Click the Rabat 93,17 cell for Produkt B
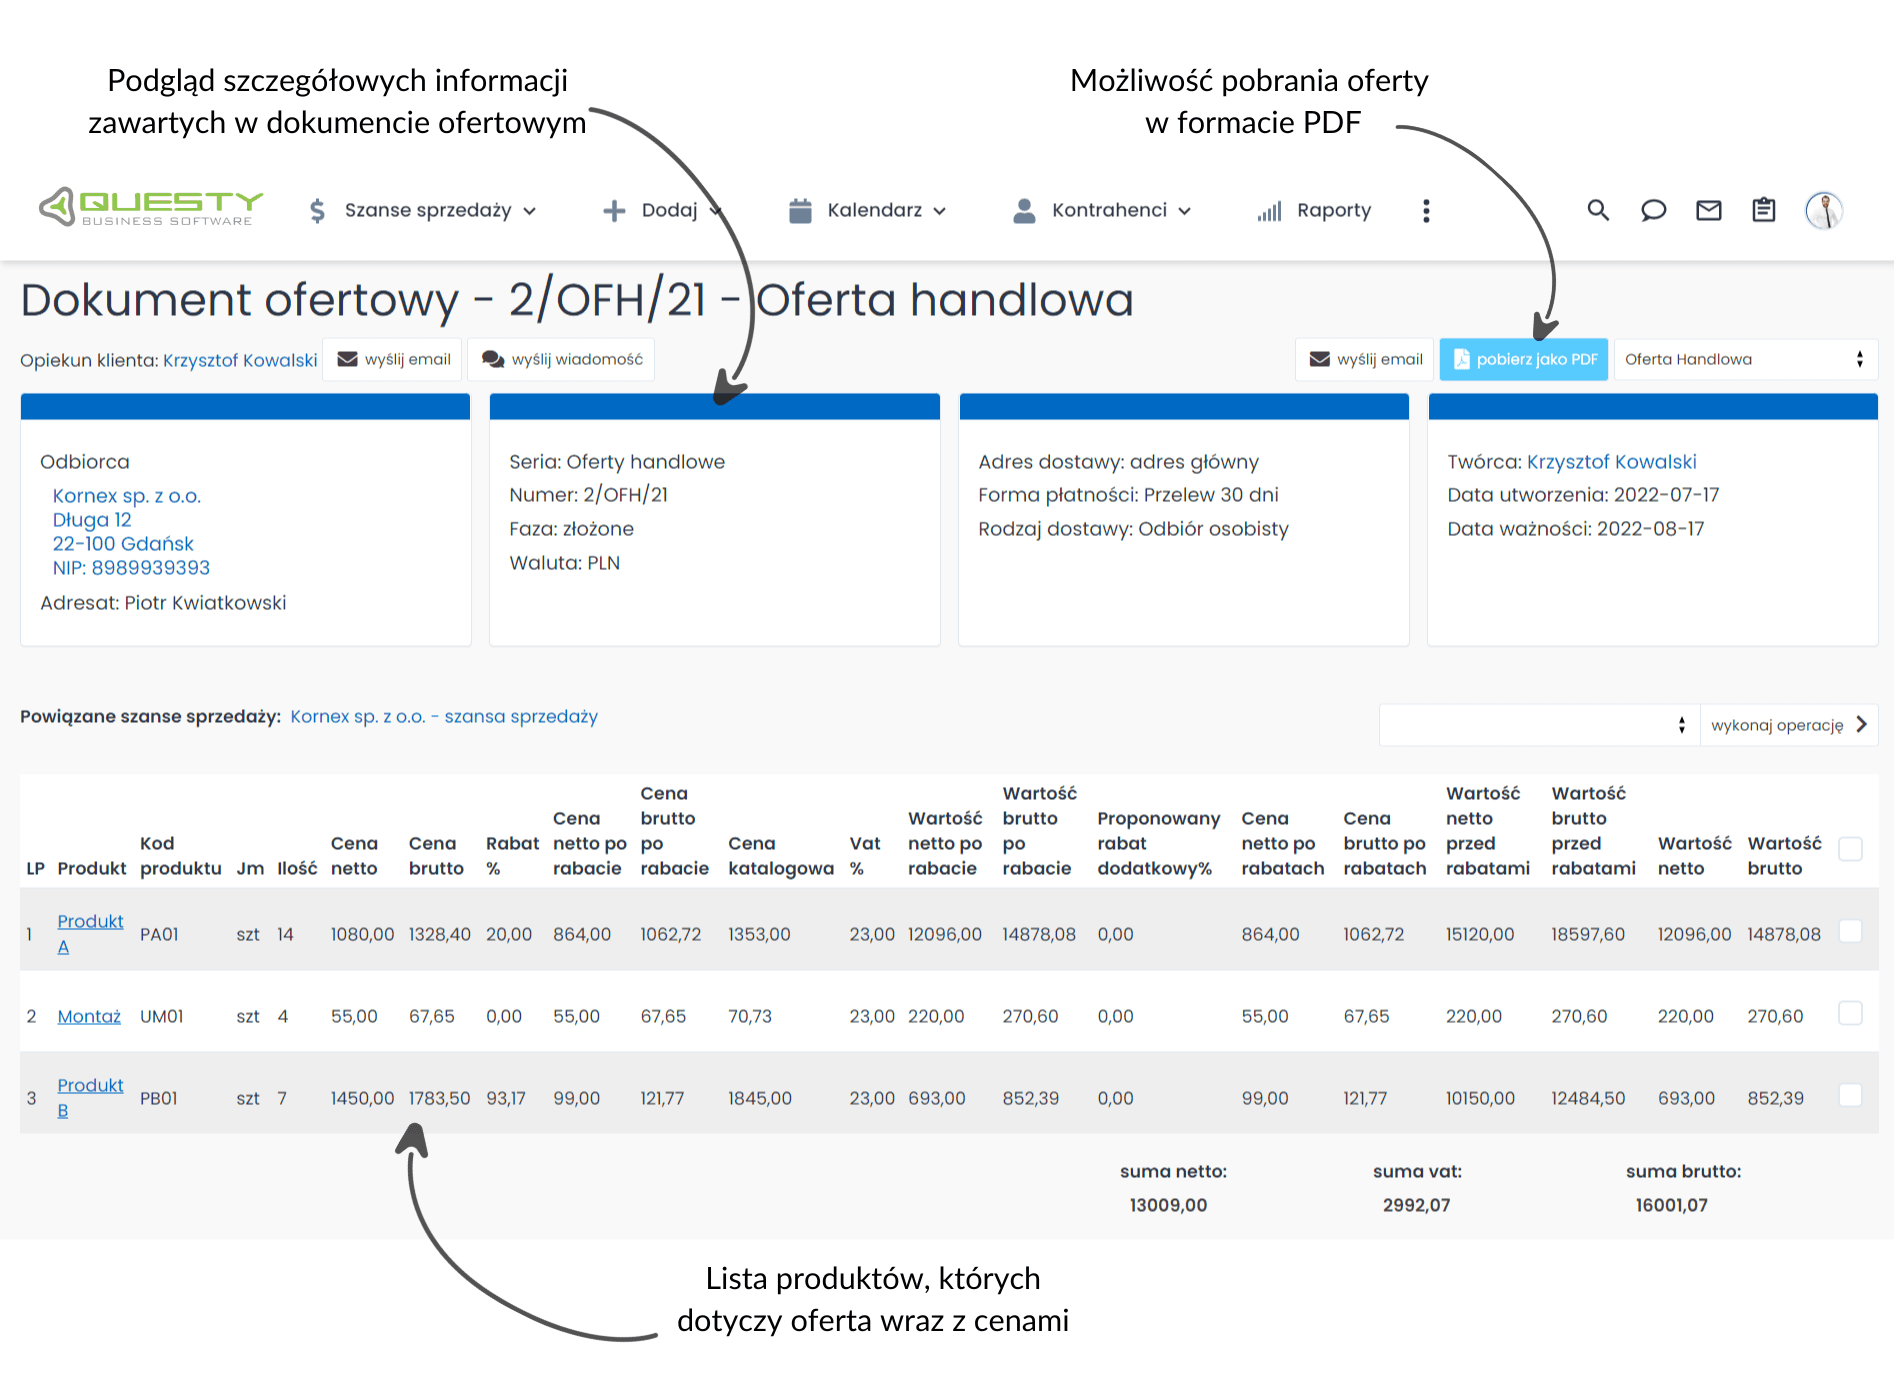This screenshot has width=1896, height=1400. point(505,1098)
